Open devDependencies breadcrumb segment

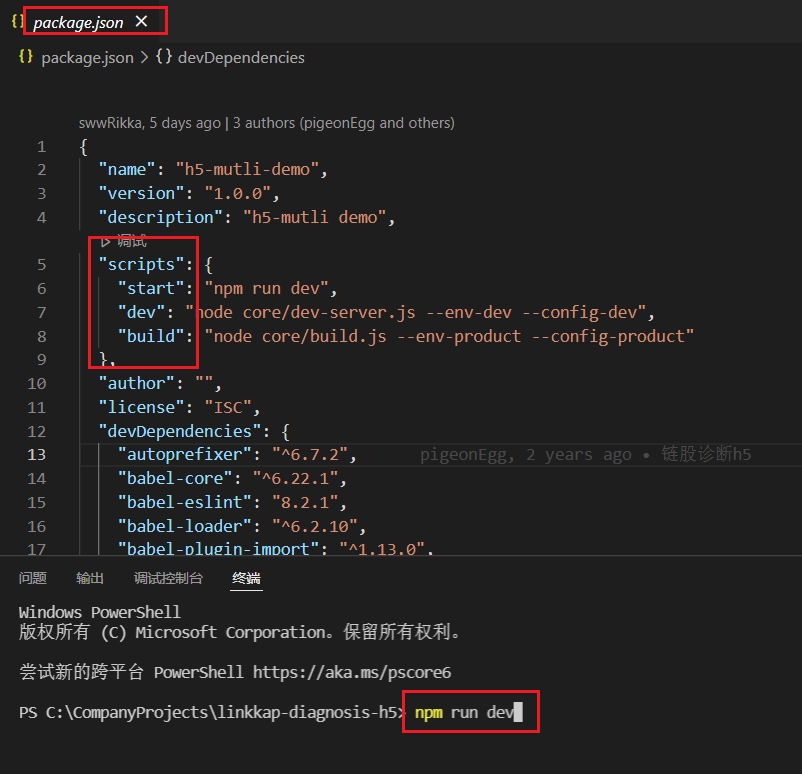(x=241, y=58)
